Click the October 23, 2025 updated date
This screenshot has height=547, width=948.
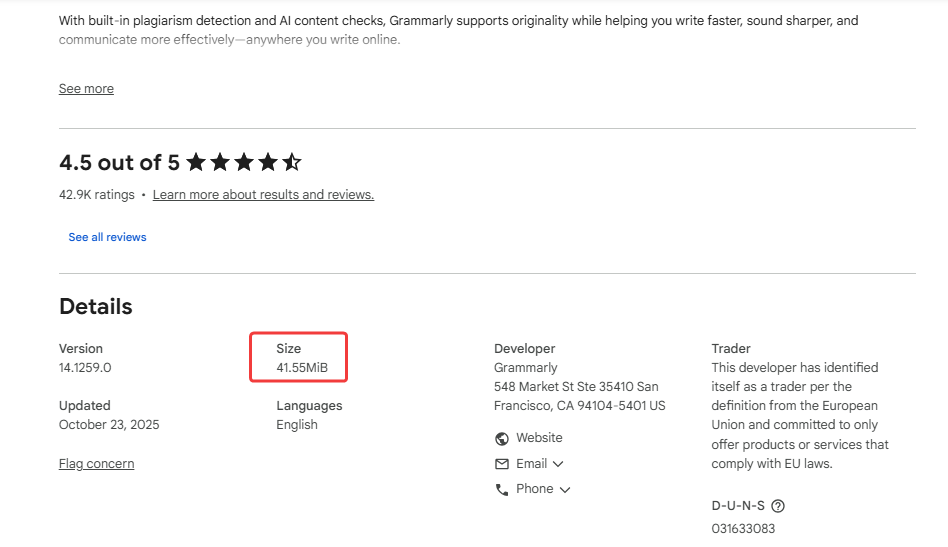(x=109, y=425)
